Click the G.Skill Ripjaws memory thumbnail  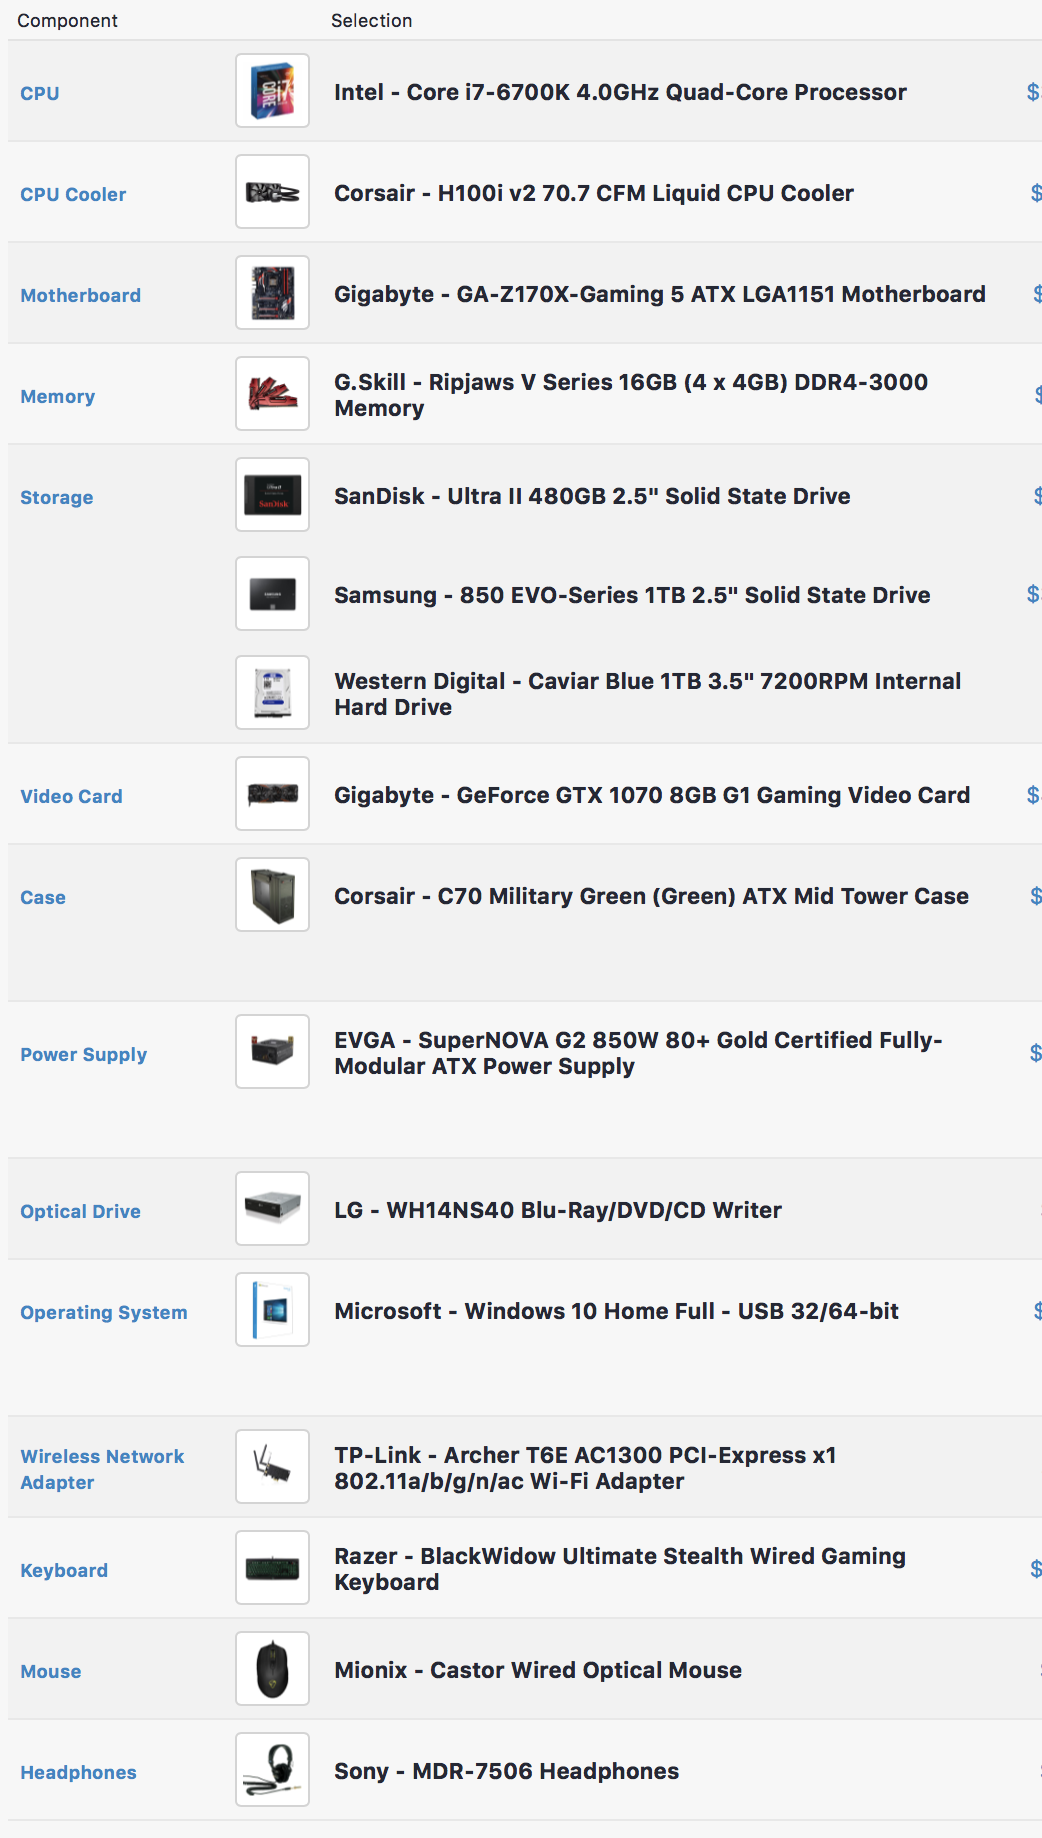pyautogui.click(x=272, y=394)
